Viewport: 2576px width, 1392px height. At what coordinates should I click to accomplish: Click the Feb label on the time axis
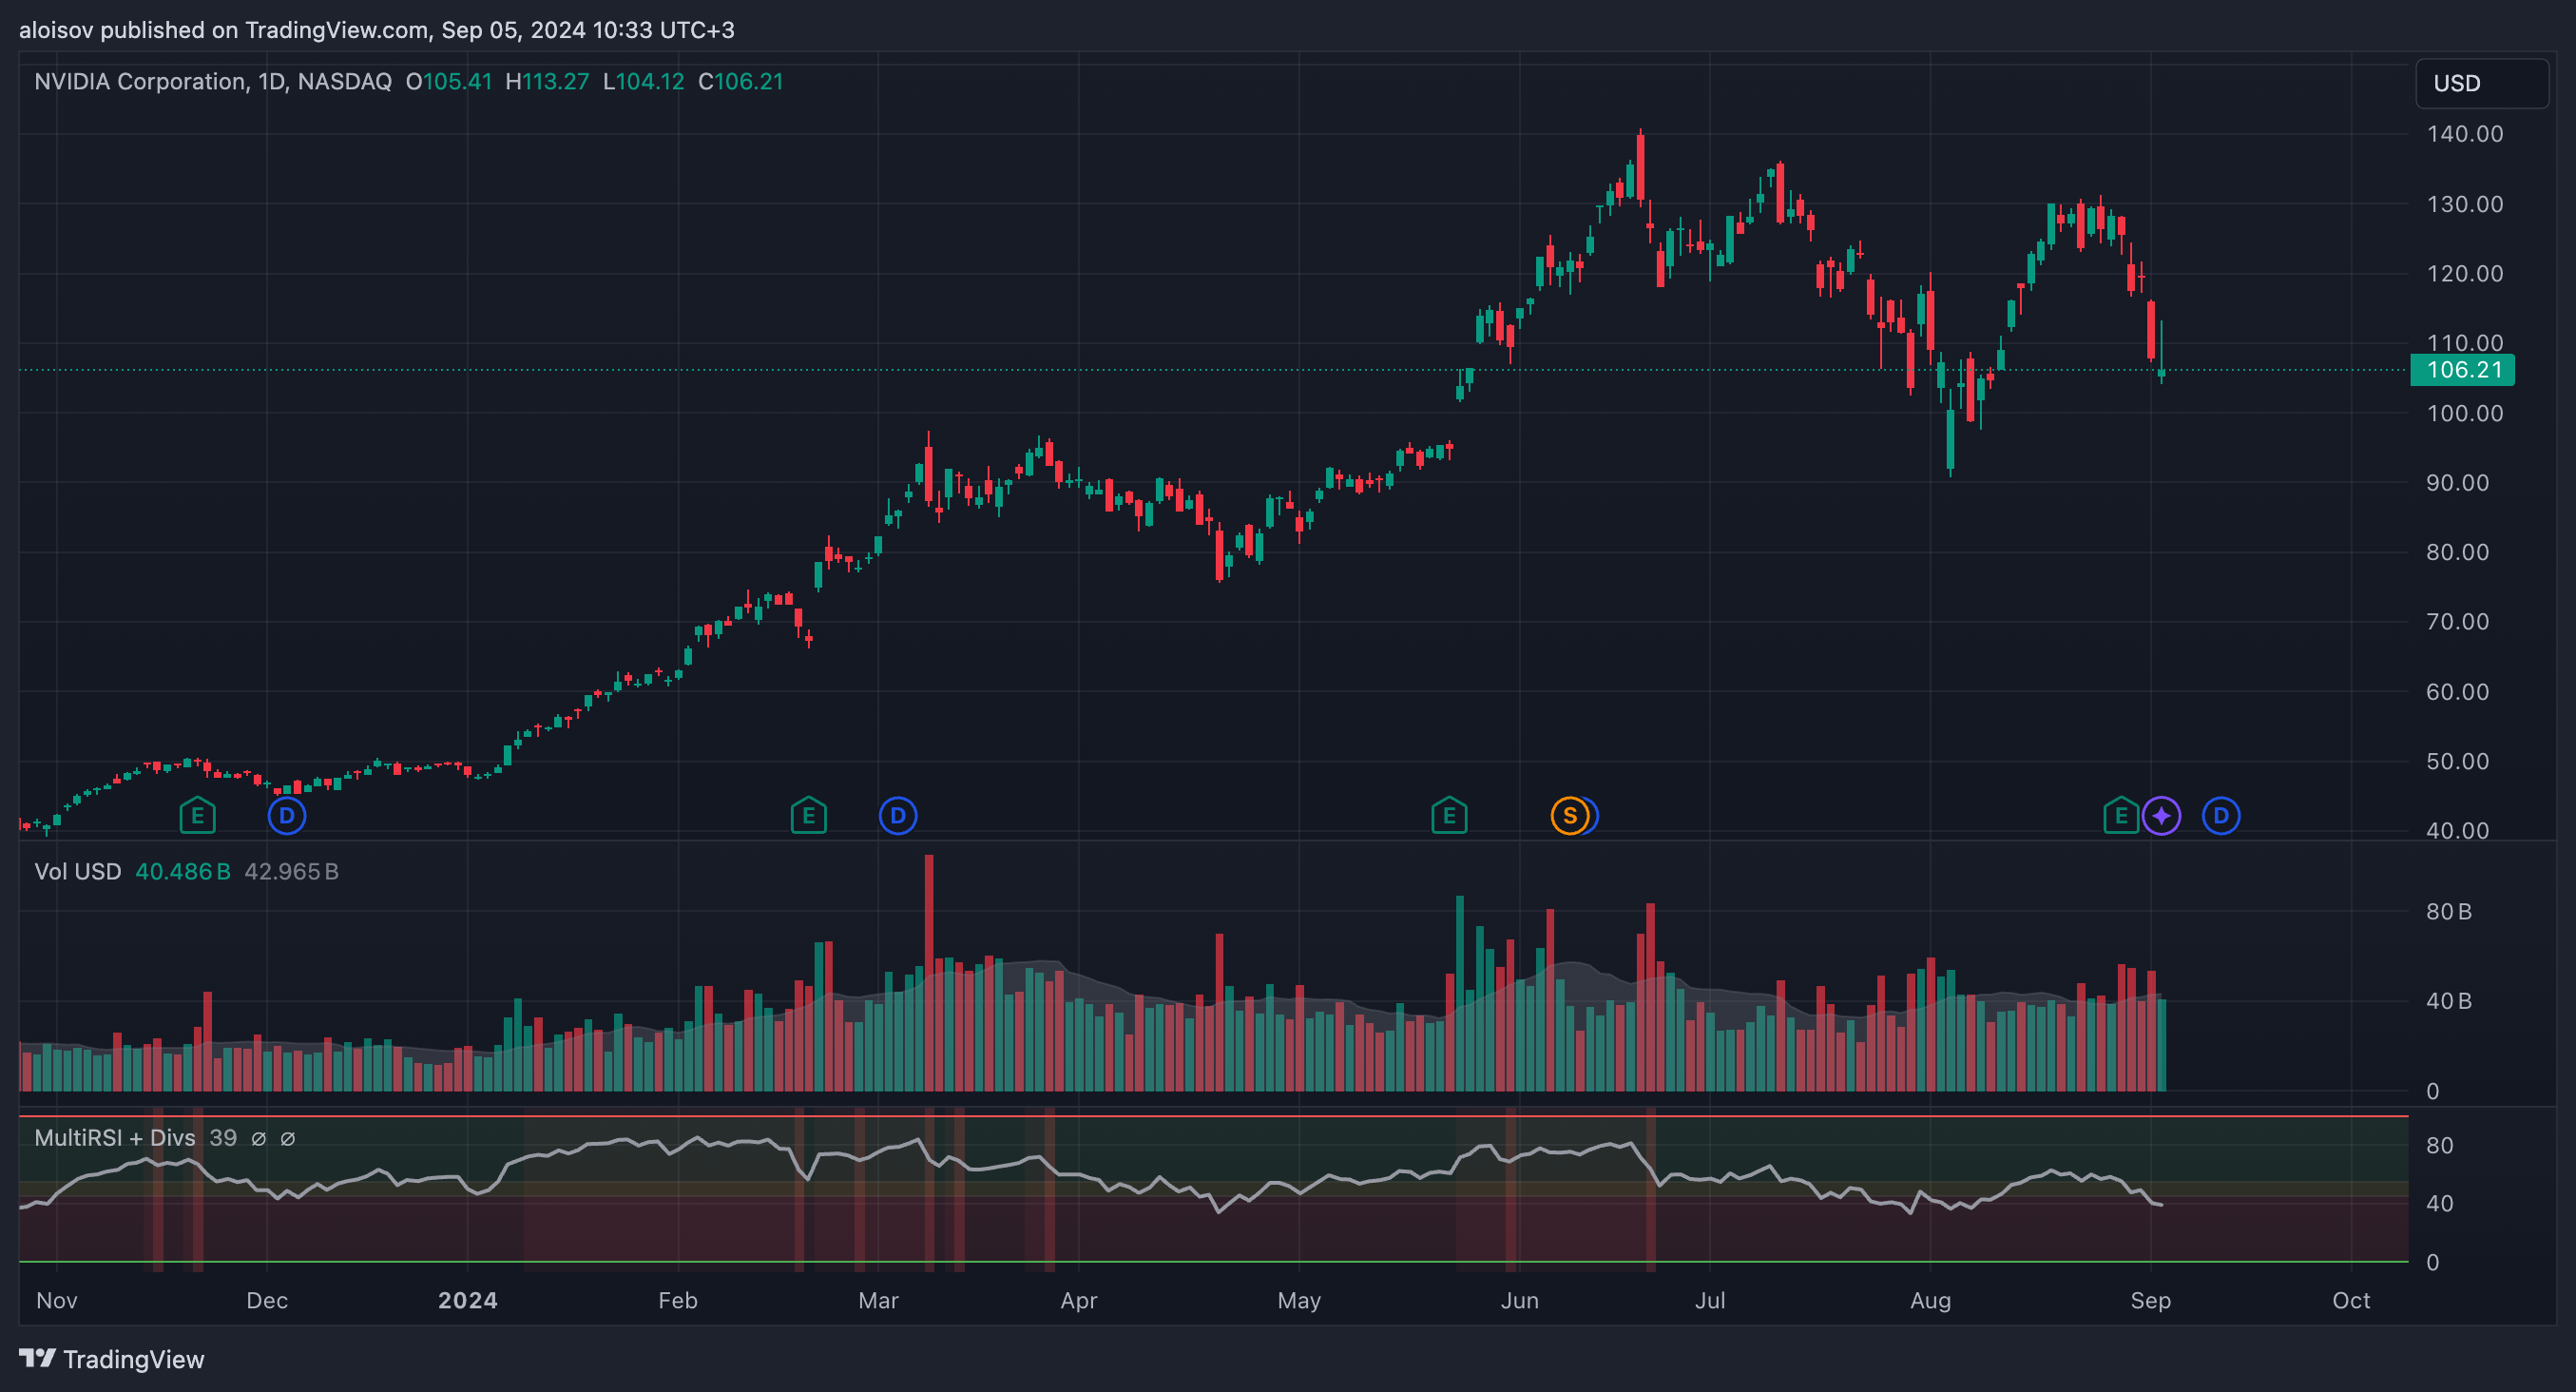(678, 1301)
